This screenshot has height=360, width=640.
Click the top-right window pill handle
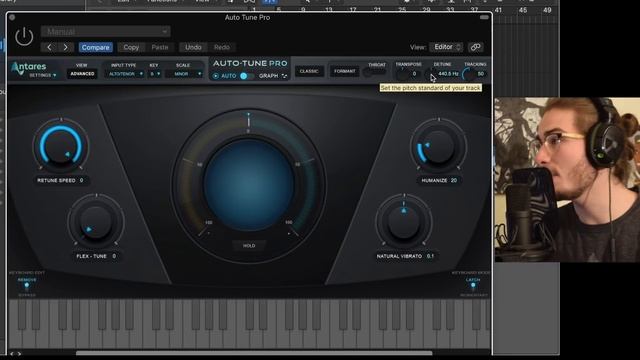pos(484,18)
